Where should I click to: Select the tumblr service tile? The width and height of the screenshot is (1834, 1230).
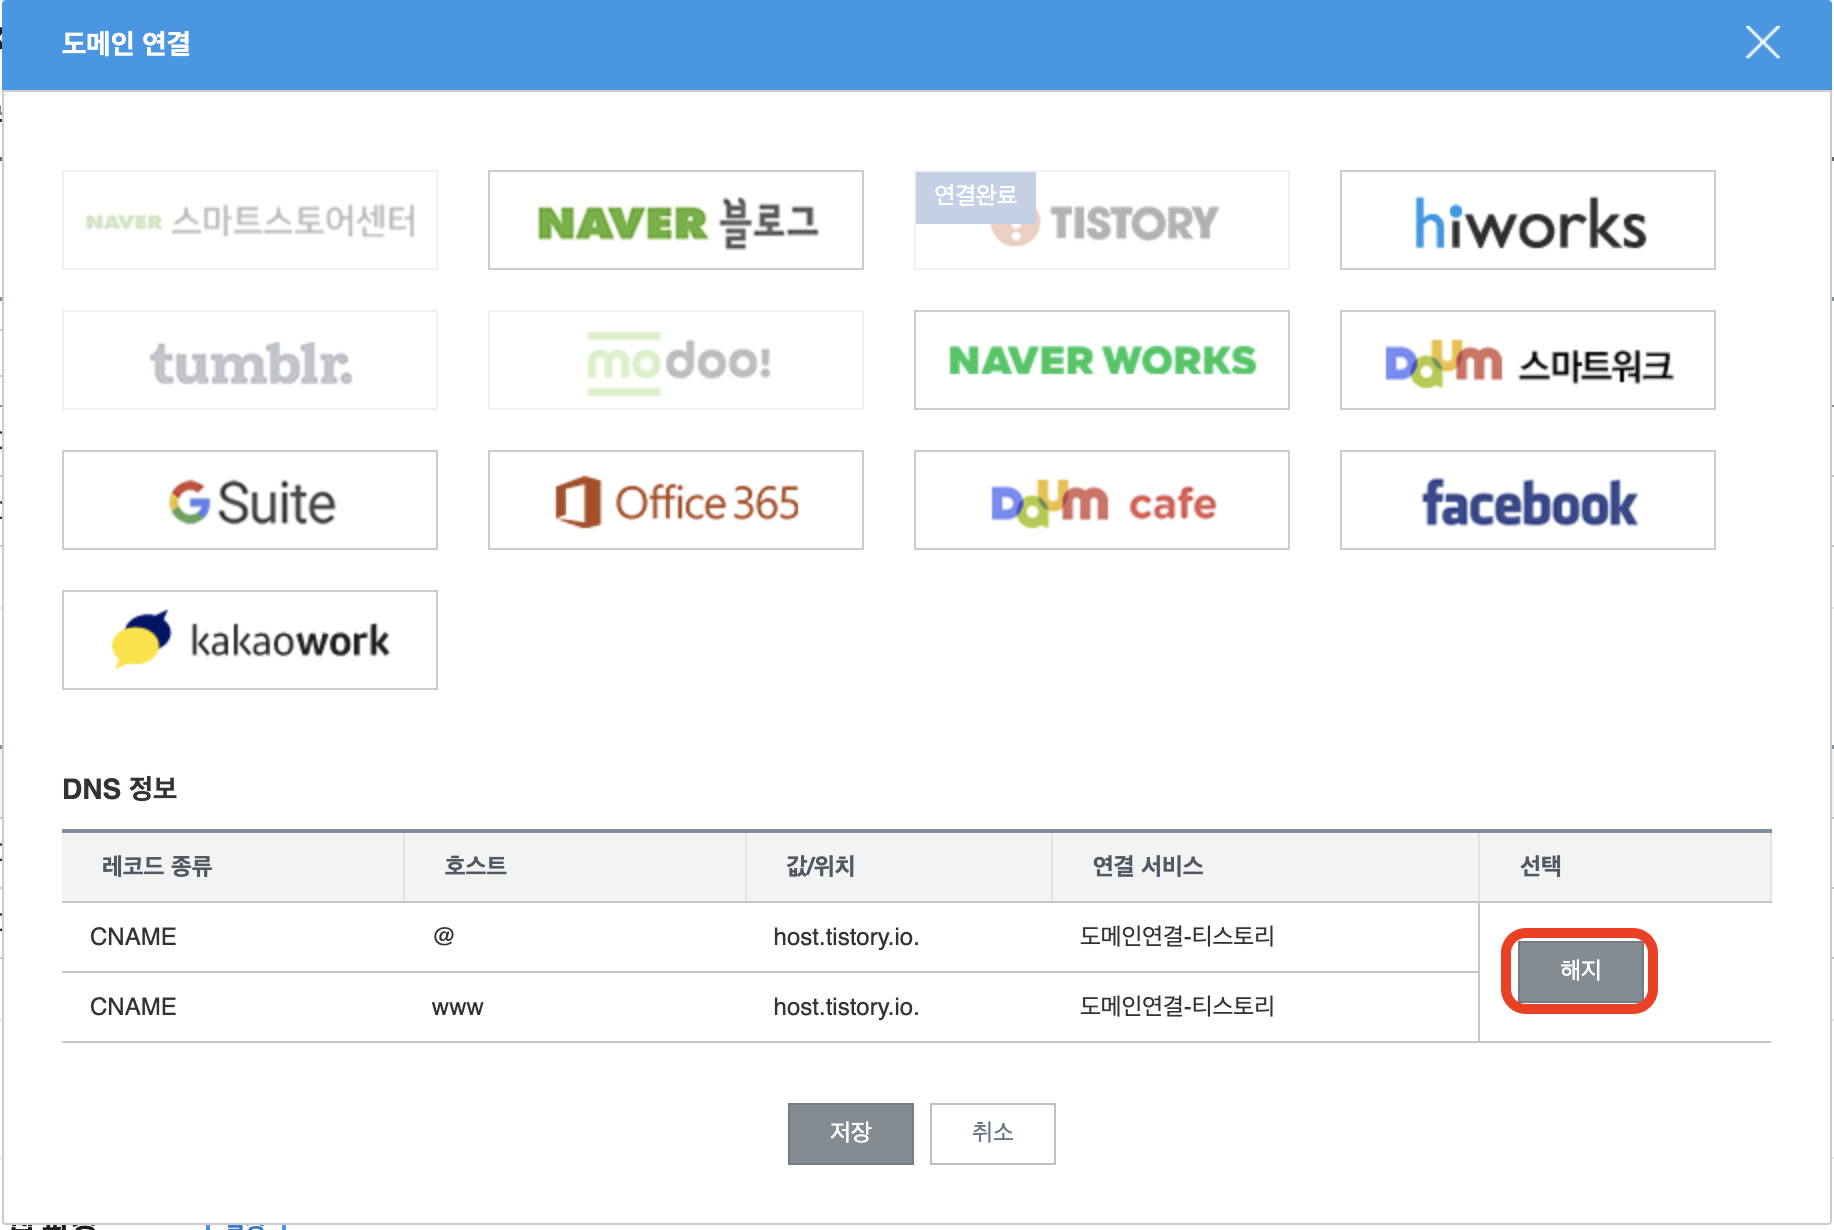(x=250, y=360)
